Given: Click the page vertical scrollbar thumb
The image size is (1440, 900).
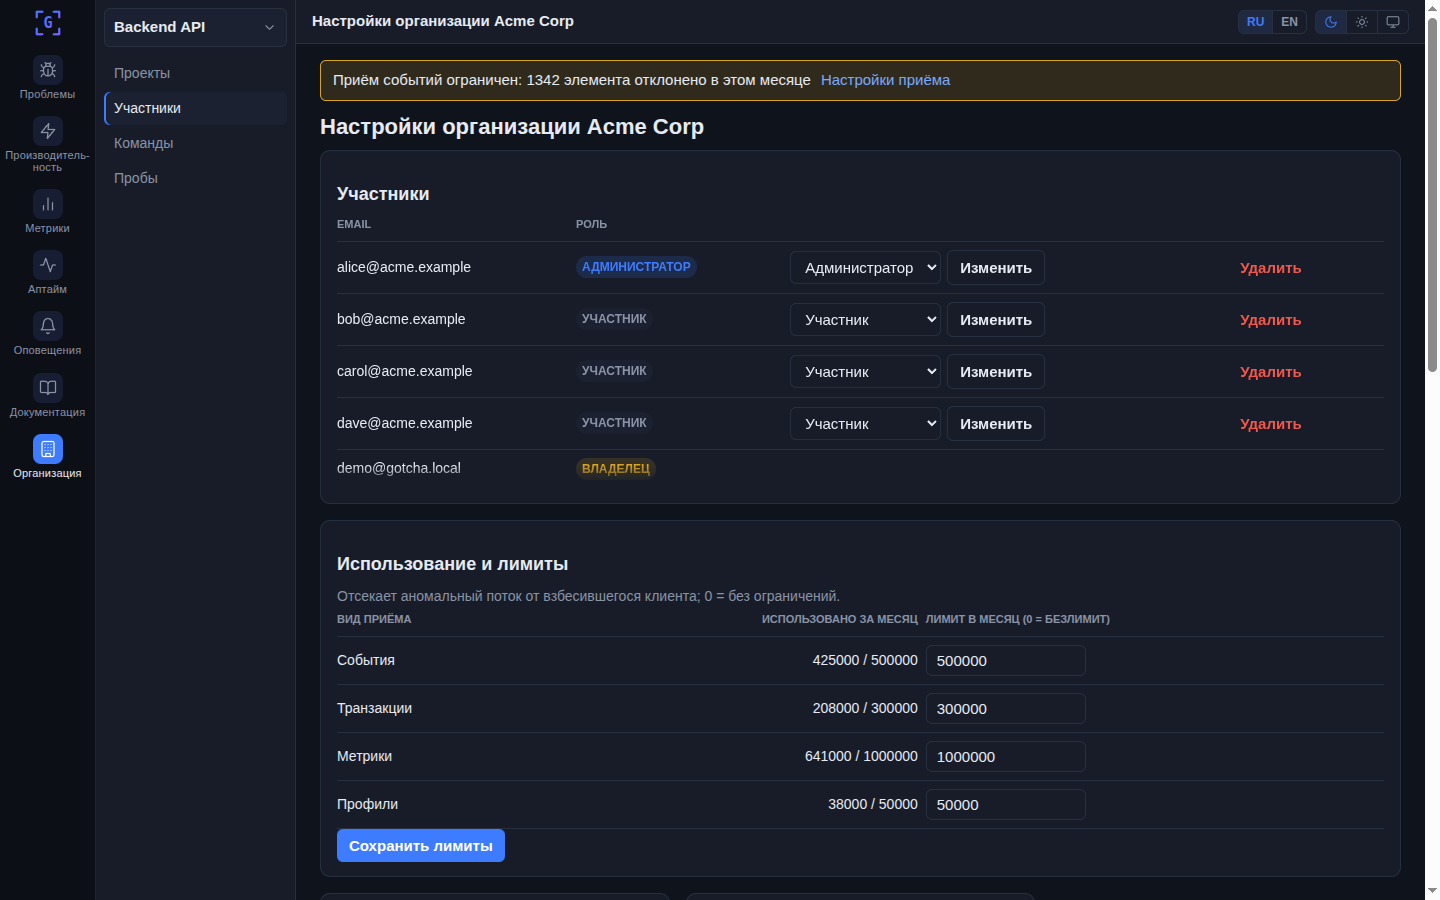Looking at the screenshot, I should pos(1432,195).
